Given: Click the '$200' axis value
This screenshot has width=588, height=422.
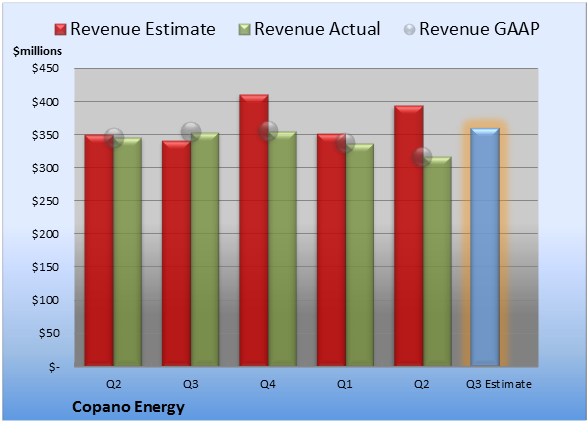Looking at the screenshot, I should coord(45,234).
